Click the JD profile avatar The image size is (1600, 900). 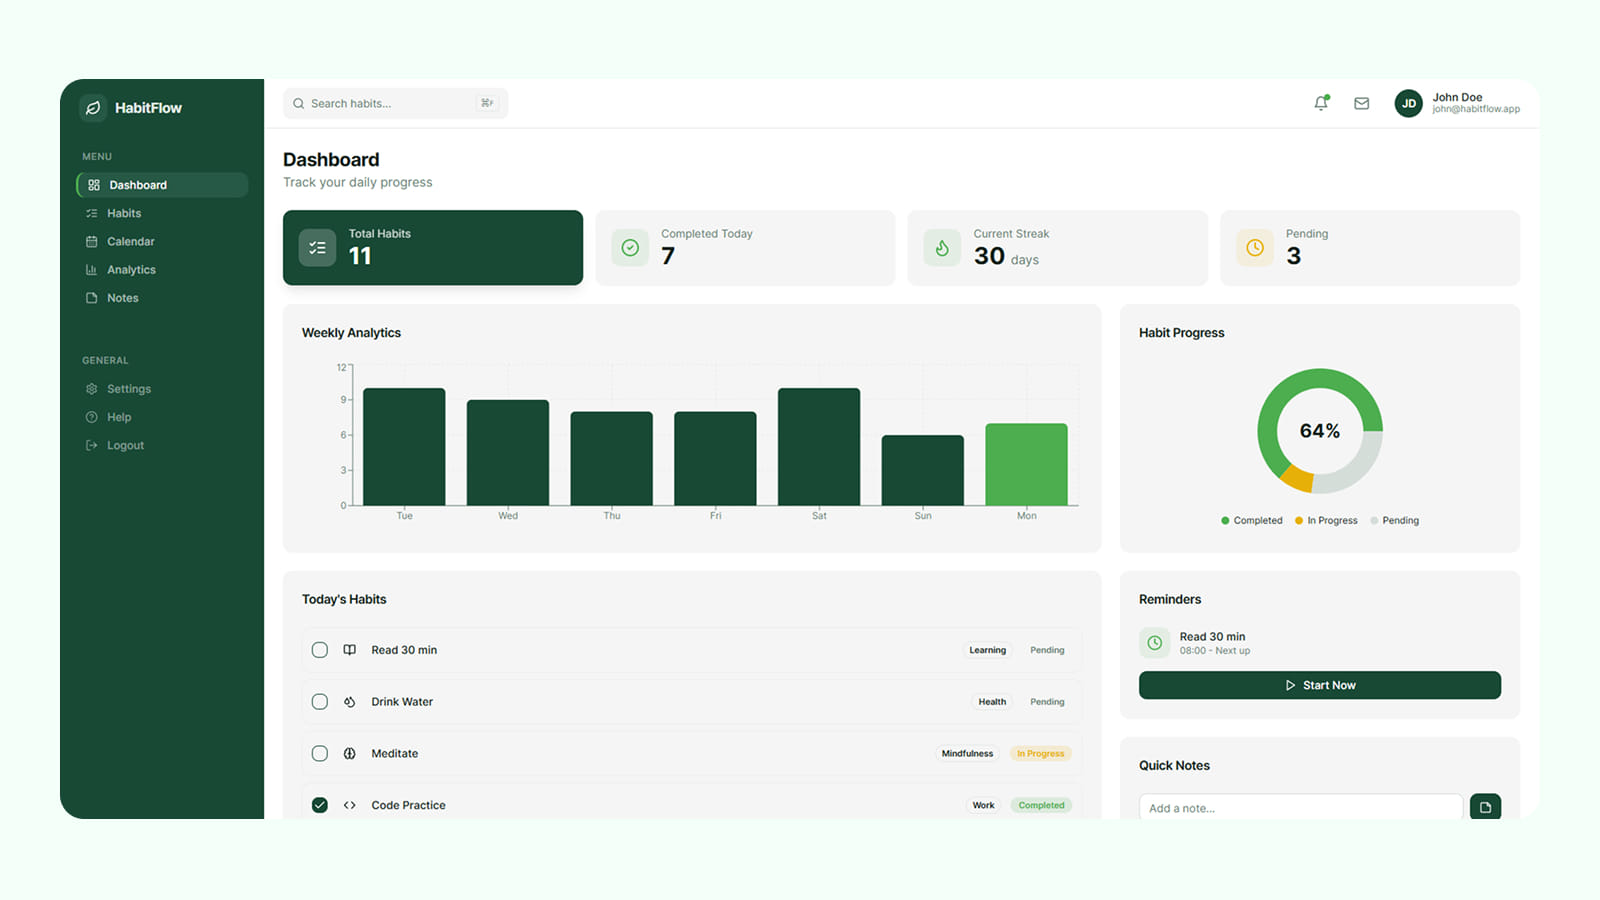coord(1408,103)
